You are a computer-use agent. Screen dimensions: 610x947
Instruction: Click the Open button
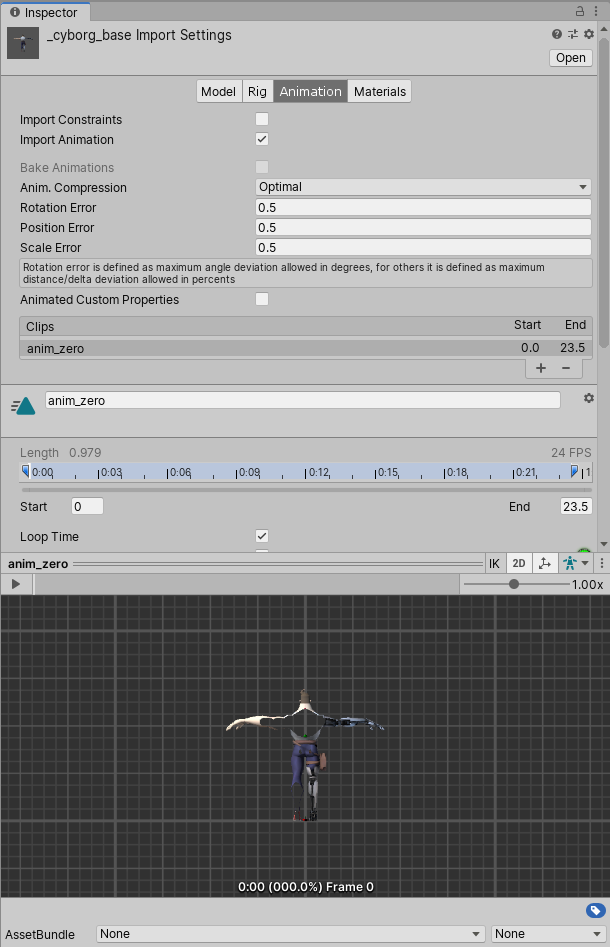[x=571, y=58]
